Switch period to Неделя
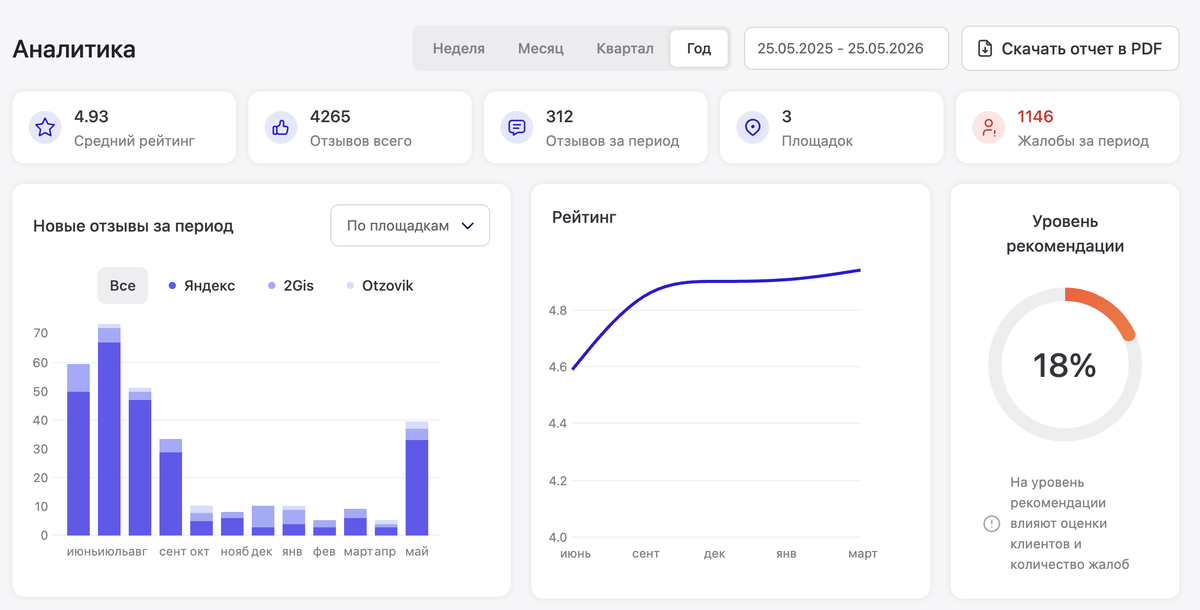Image resolution: width=1200 pixels, height=610 pixels. coord(459,48)
